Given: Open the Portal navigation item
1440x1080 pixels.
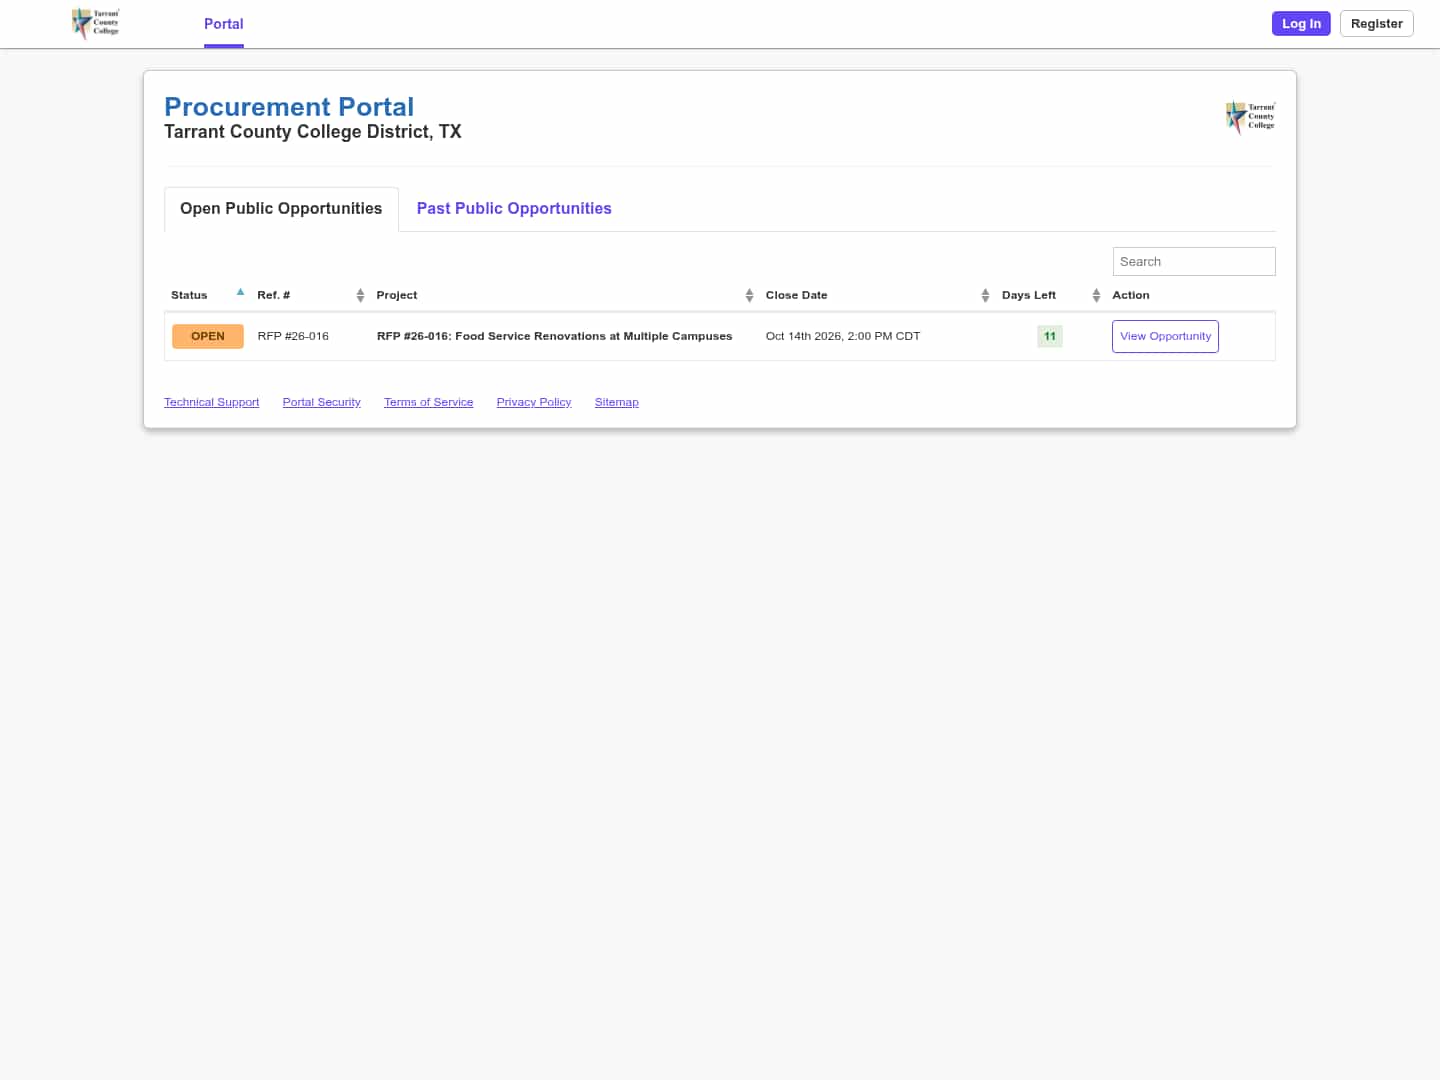Looking at the screenshot, I should [x=224, y=24].
